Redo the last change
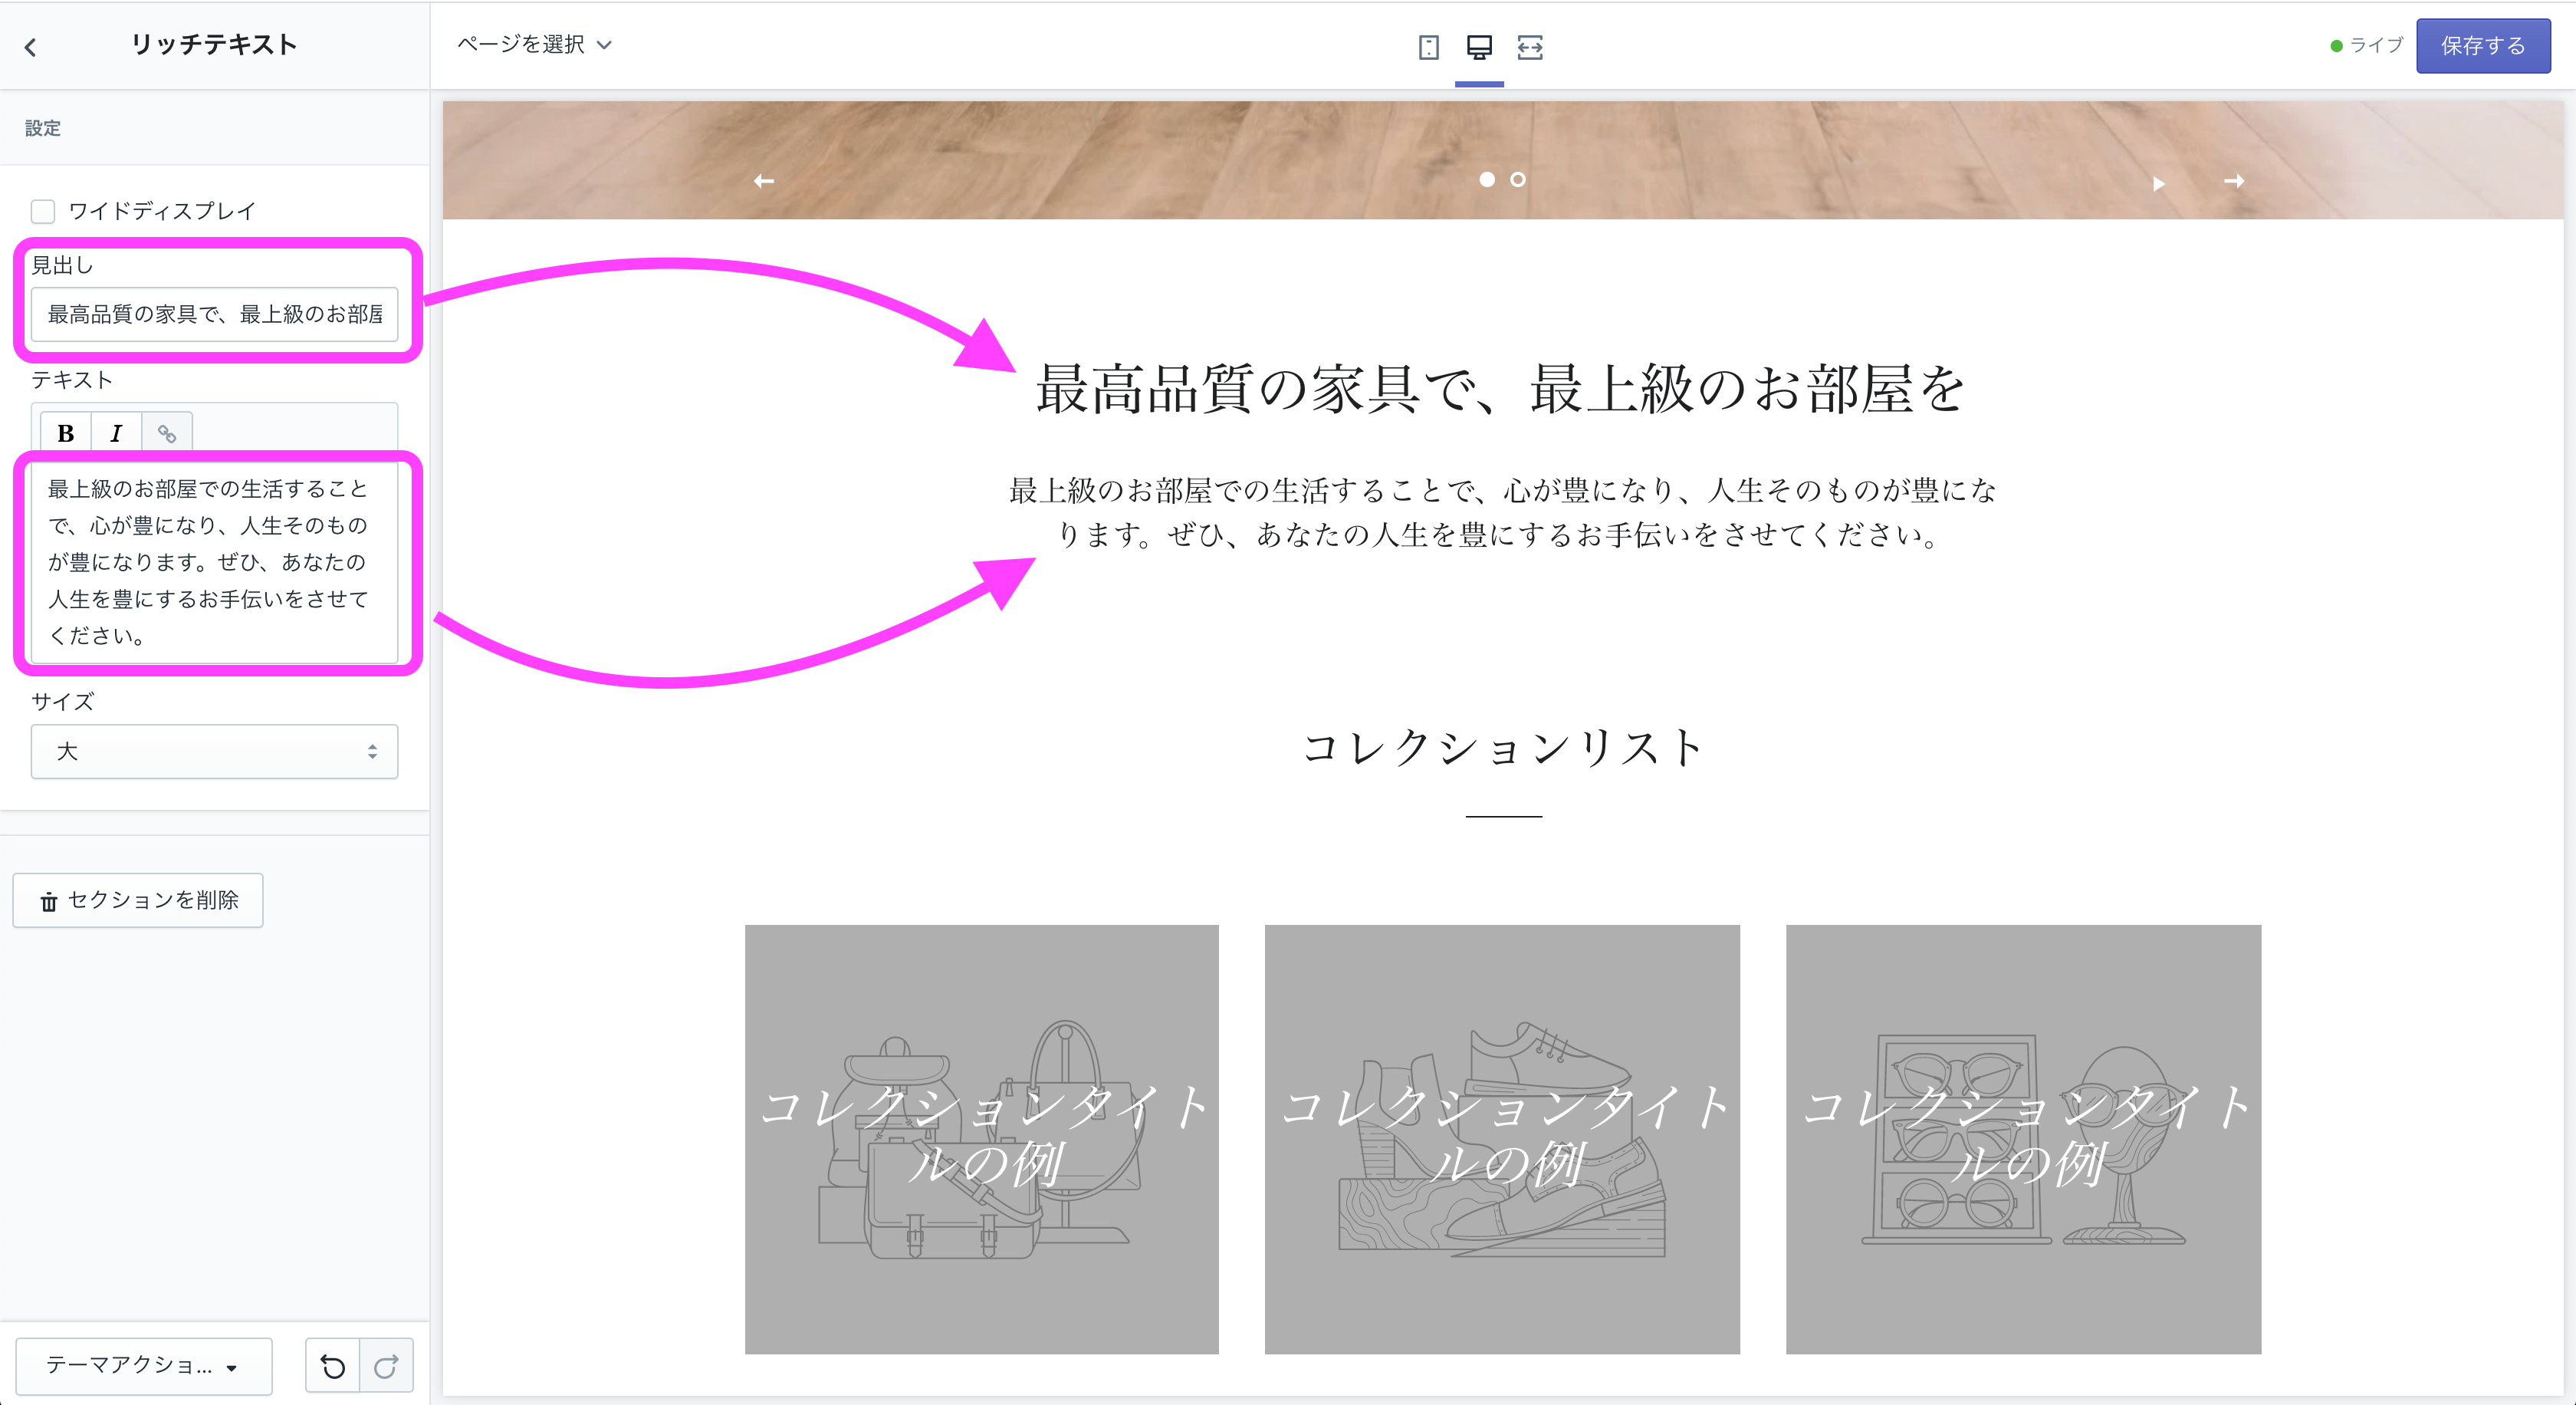Viewport: 2576px width, 1405px height. point(387,1366)
